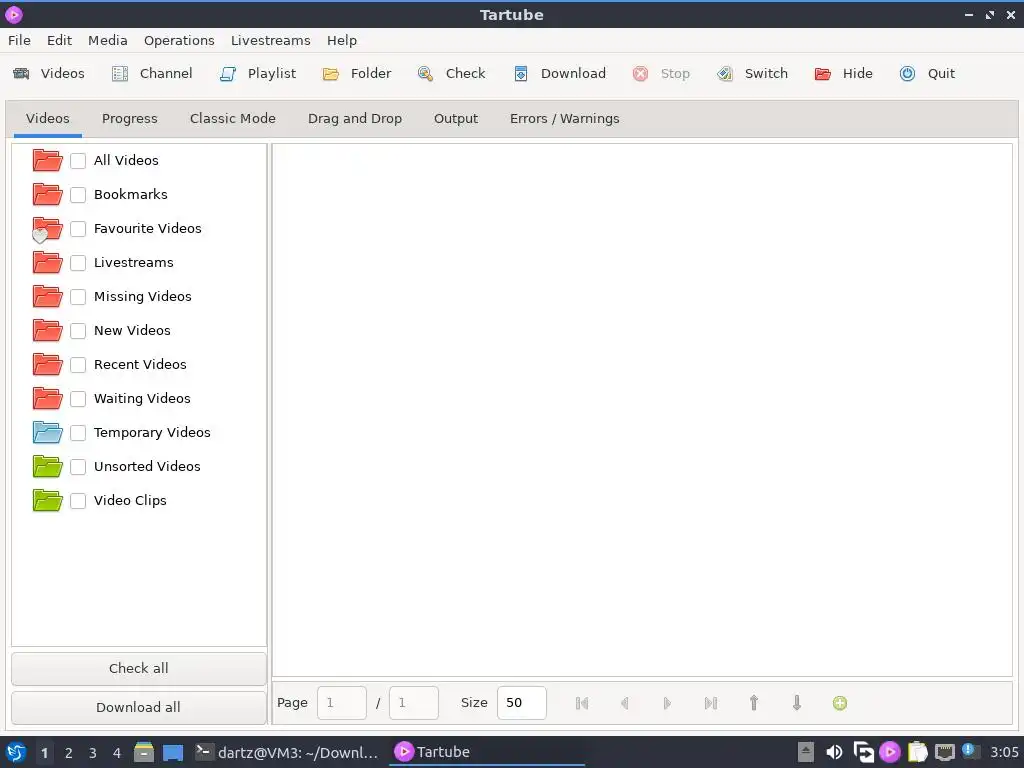Go to next page of videos

pyautogui.click(x=667, y=703)
